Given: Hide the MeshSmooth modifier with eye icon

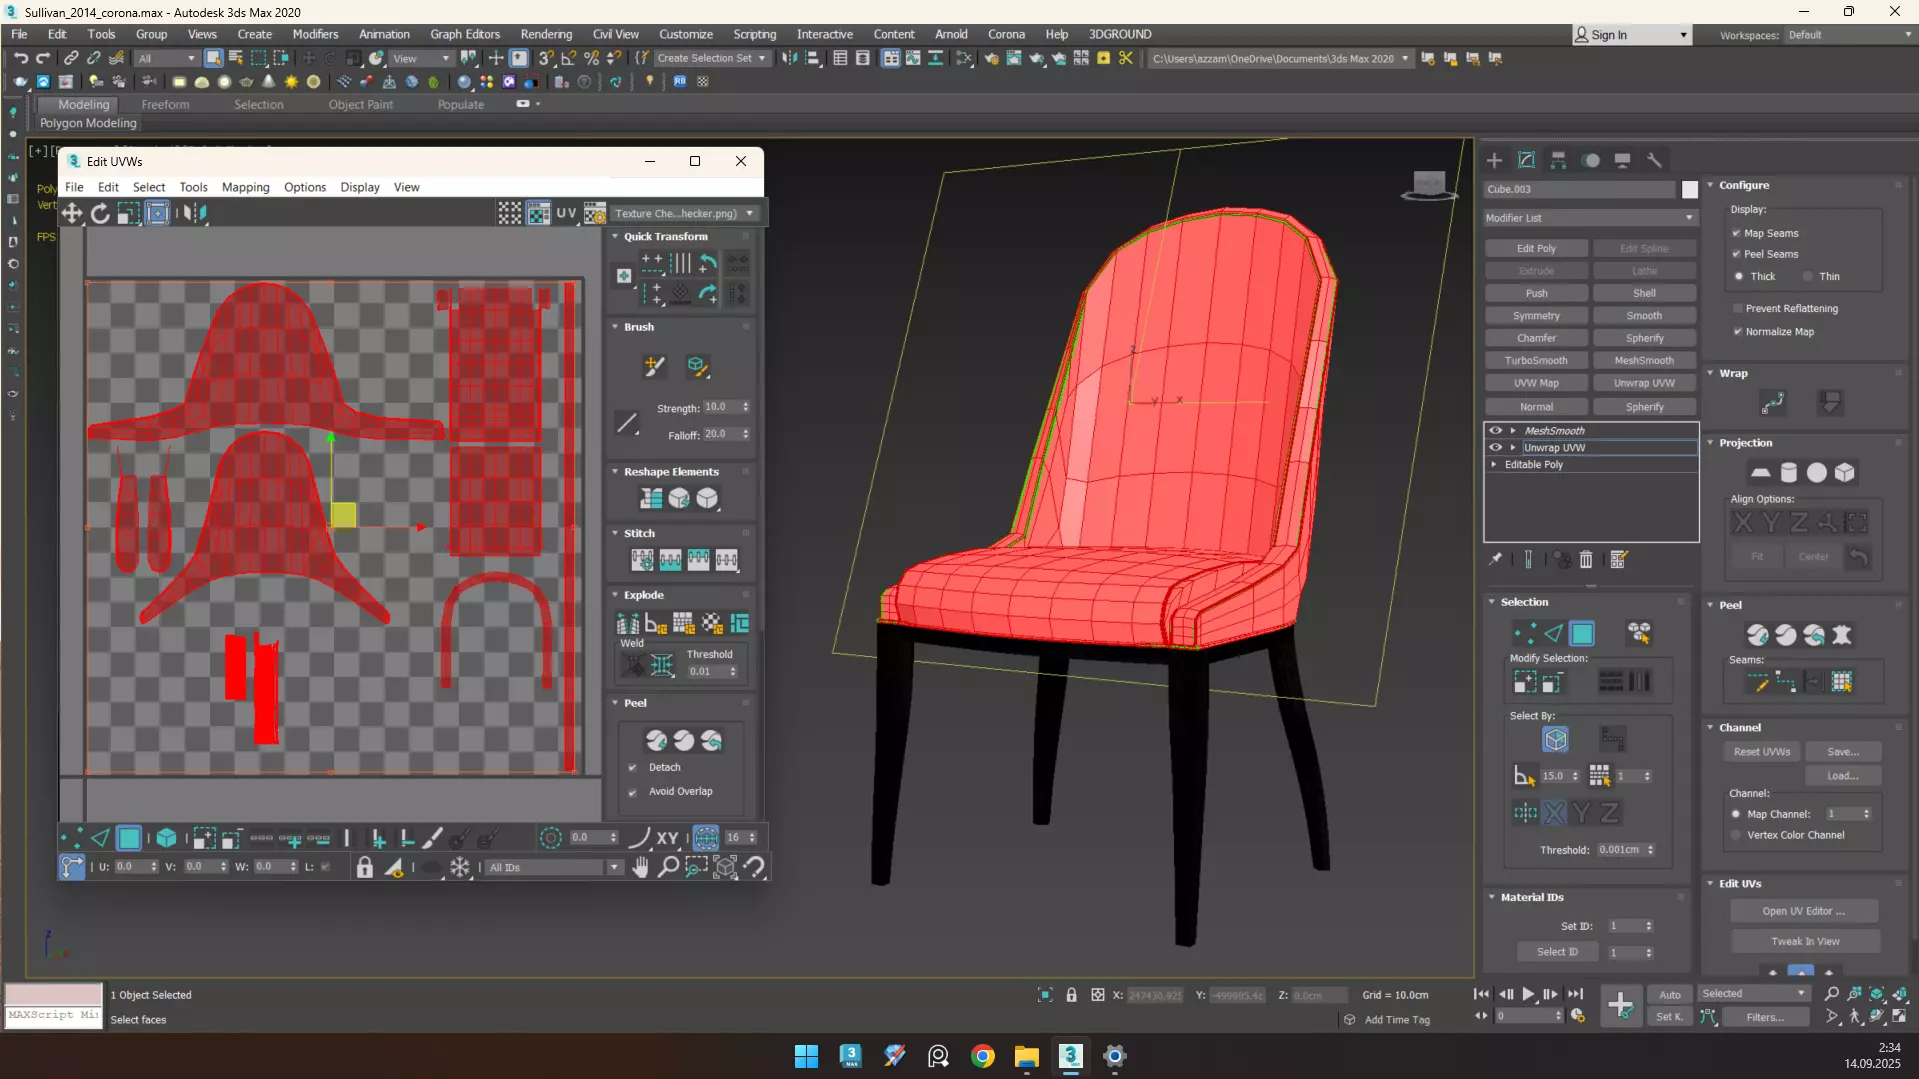Looking at the screenshot, I should click(1496, 431).
